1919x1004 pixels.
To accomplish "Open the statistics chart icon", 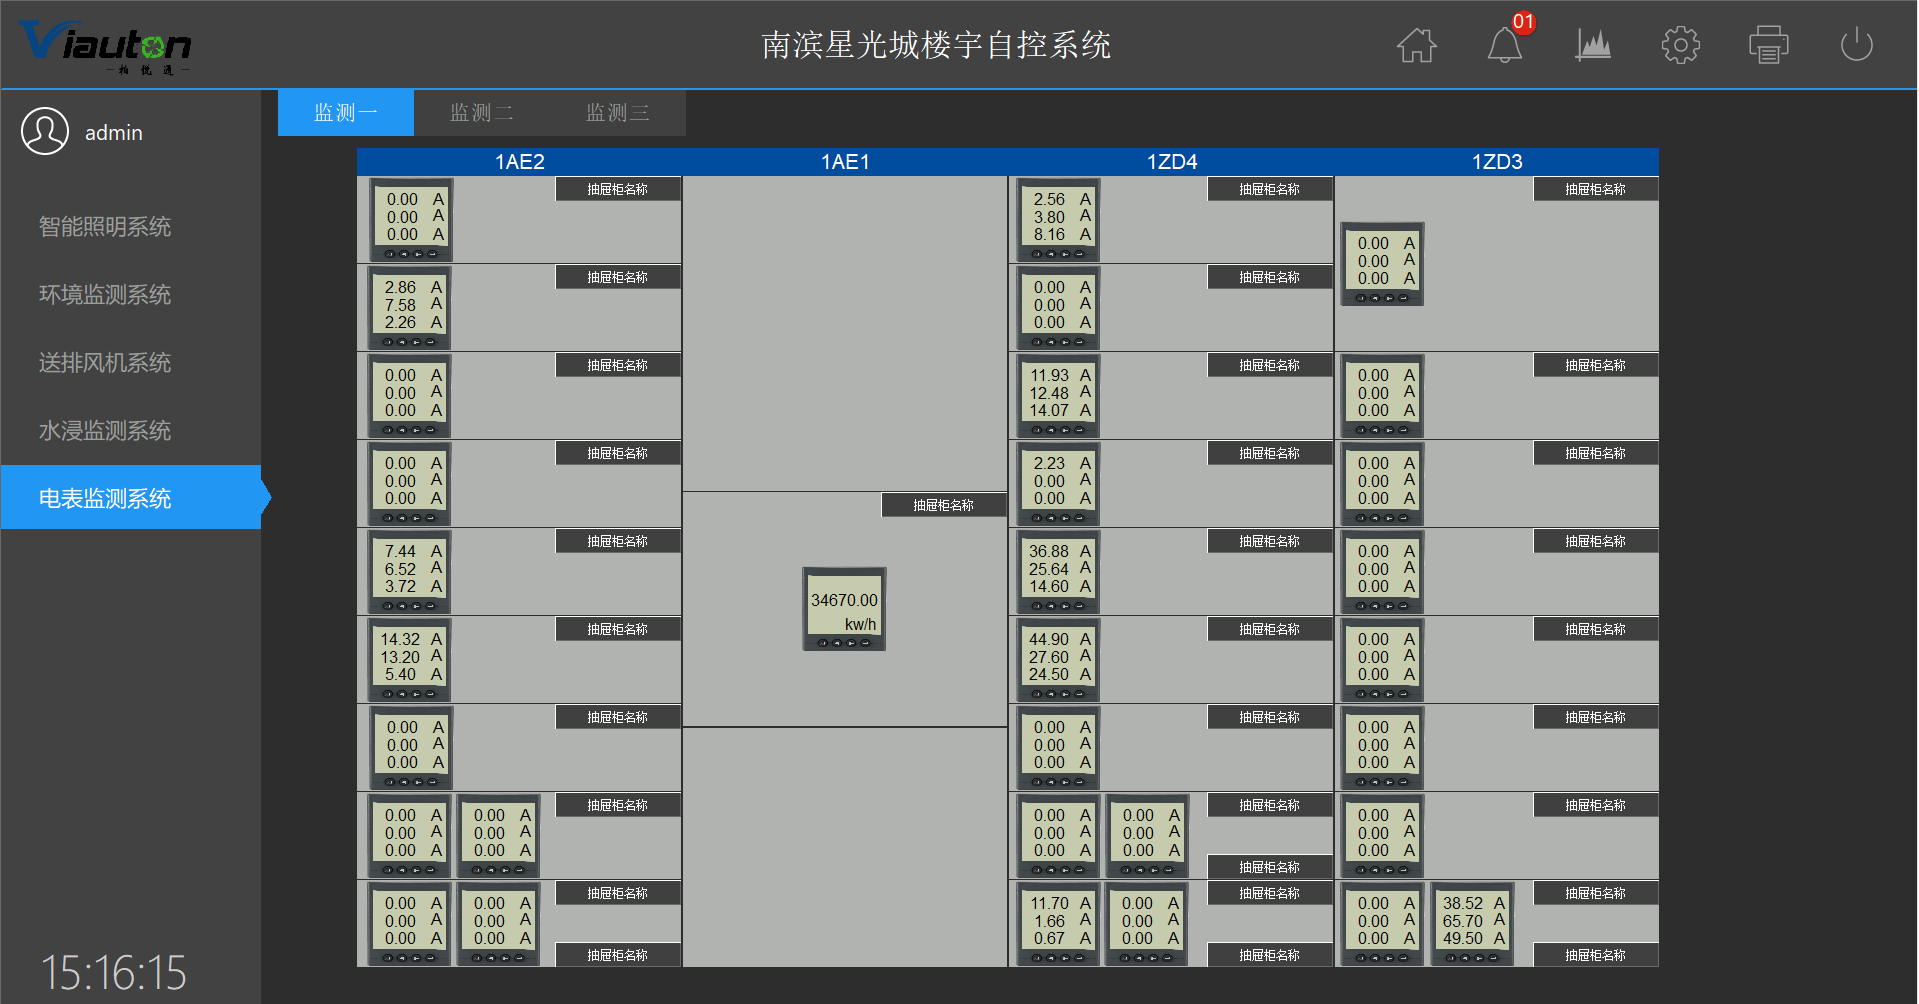I will tap(1593, 45).
